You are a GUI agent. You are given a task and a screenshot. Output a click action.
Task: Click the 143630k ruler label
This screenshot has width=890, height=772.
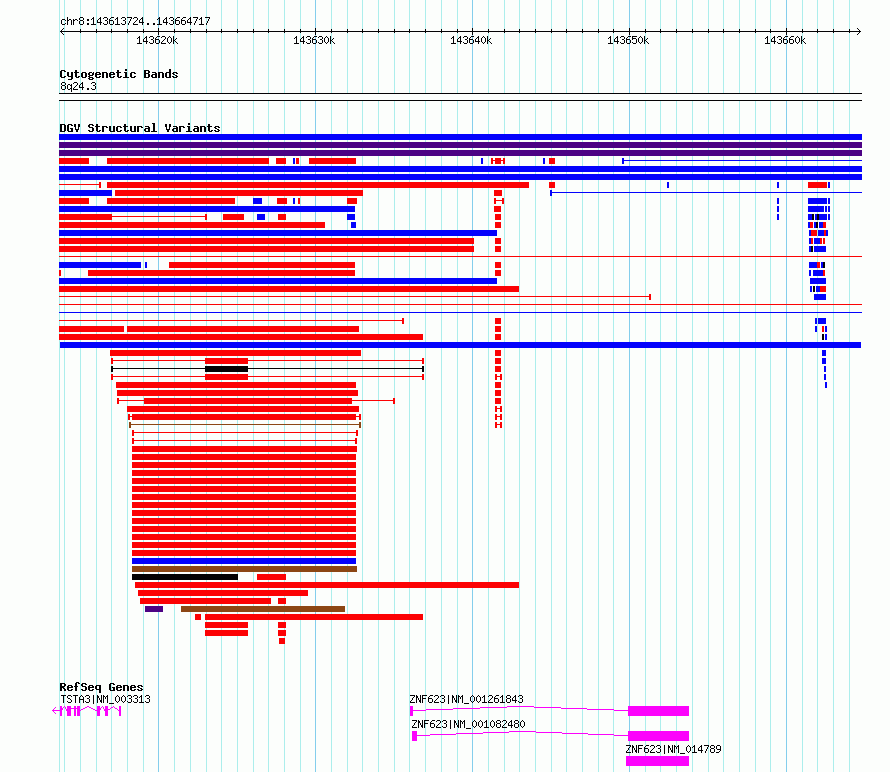(x=314, y=40)
